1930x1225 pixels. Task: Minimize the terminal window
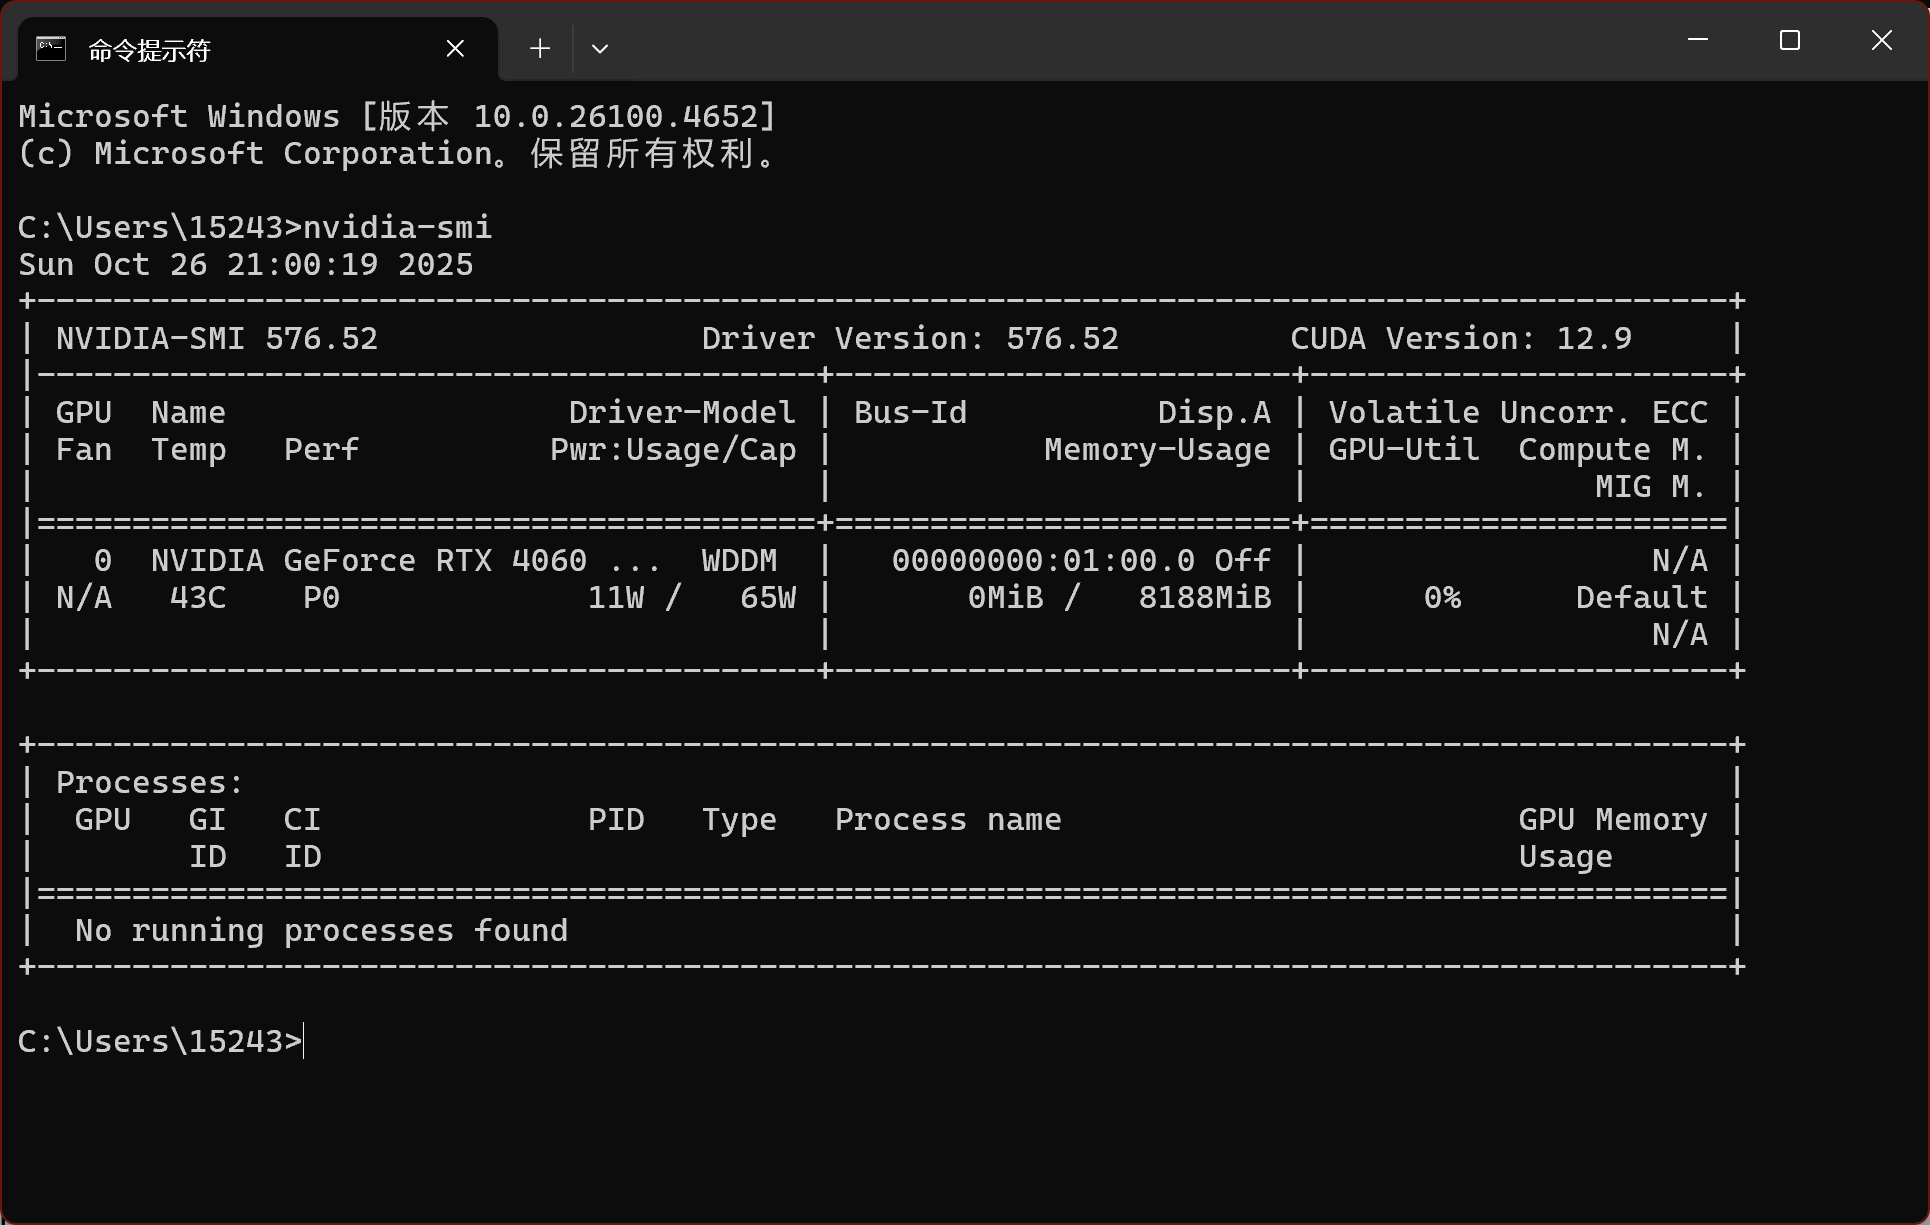click(1698, 40)
